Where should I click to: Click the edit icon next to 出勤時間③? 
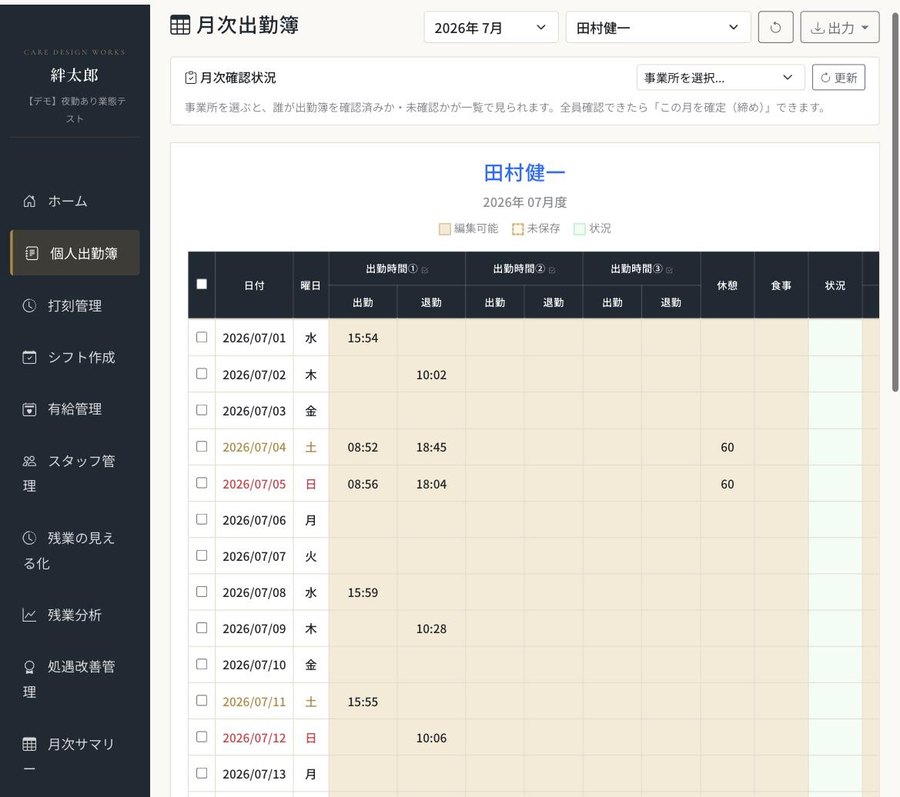point(669,270)
